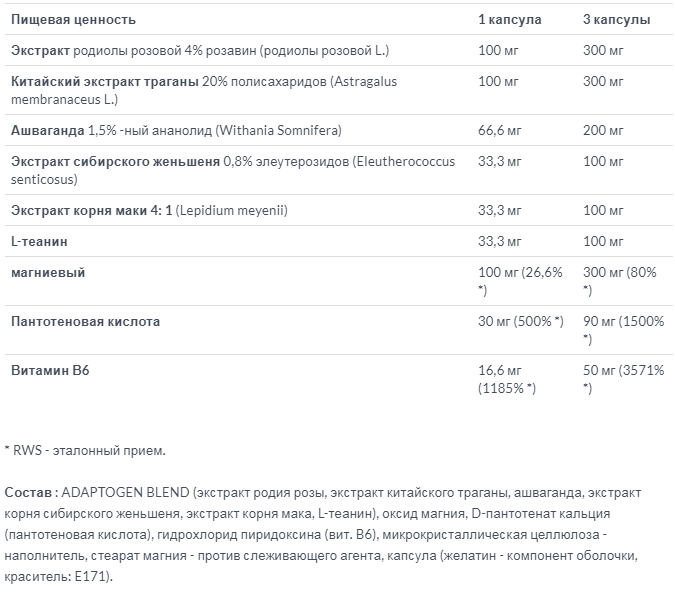Click the "100 мг (26,6% *)" magnesium value
Viewport: 675px width, 593px height.
coord(521,280)
